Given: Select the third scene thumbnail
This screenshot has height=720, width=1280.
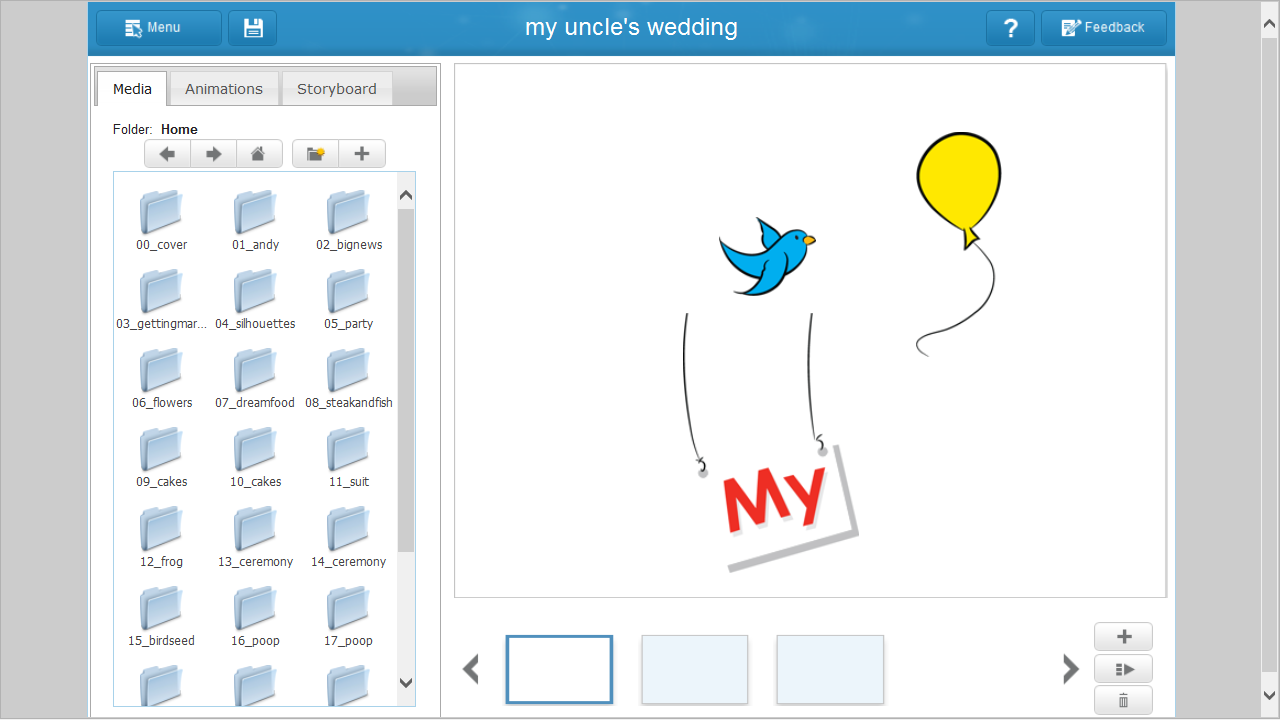Looking at the screenshot, I should click(830, 669).
